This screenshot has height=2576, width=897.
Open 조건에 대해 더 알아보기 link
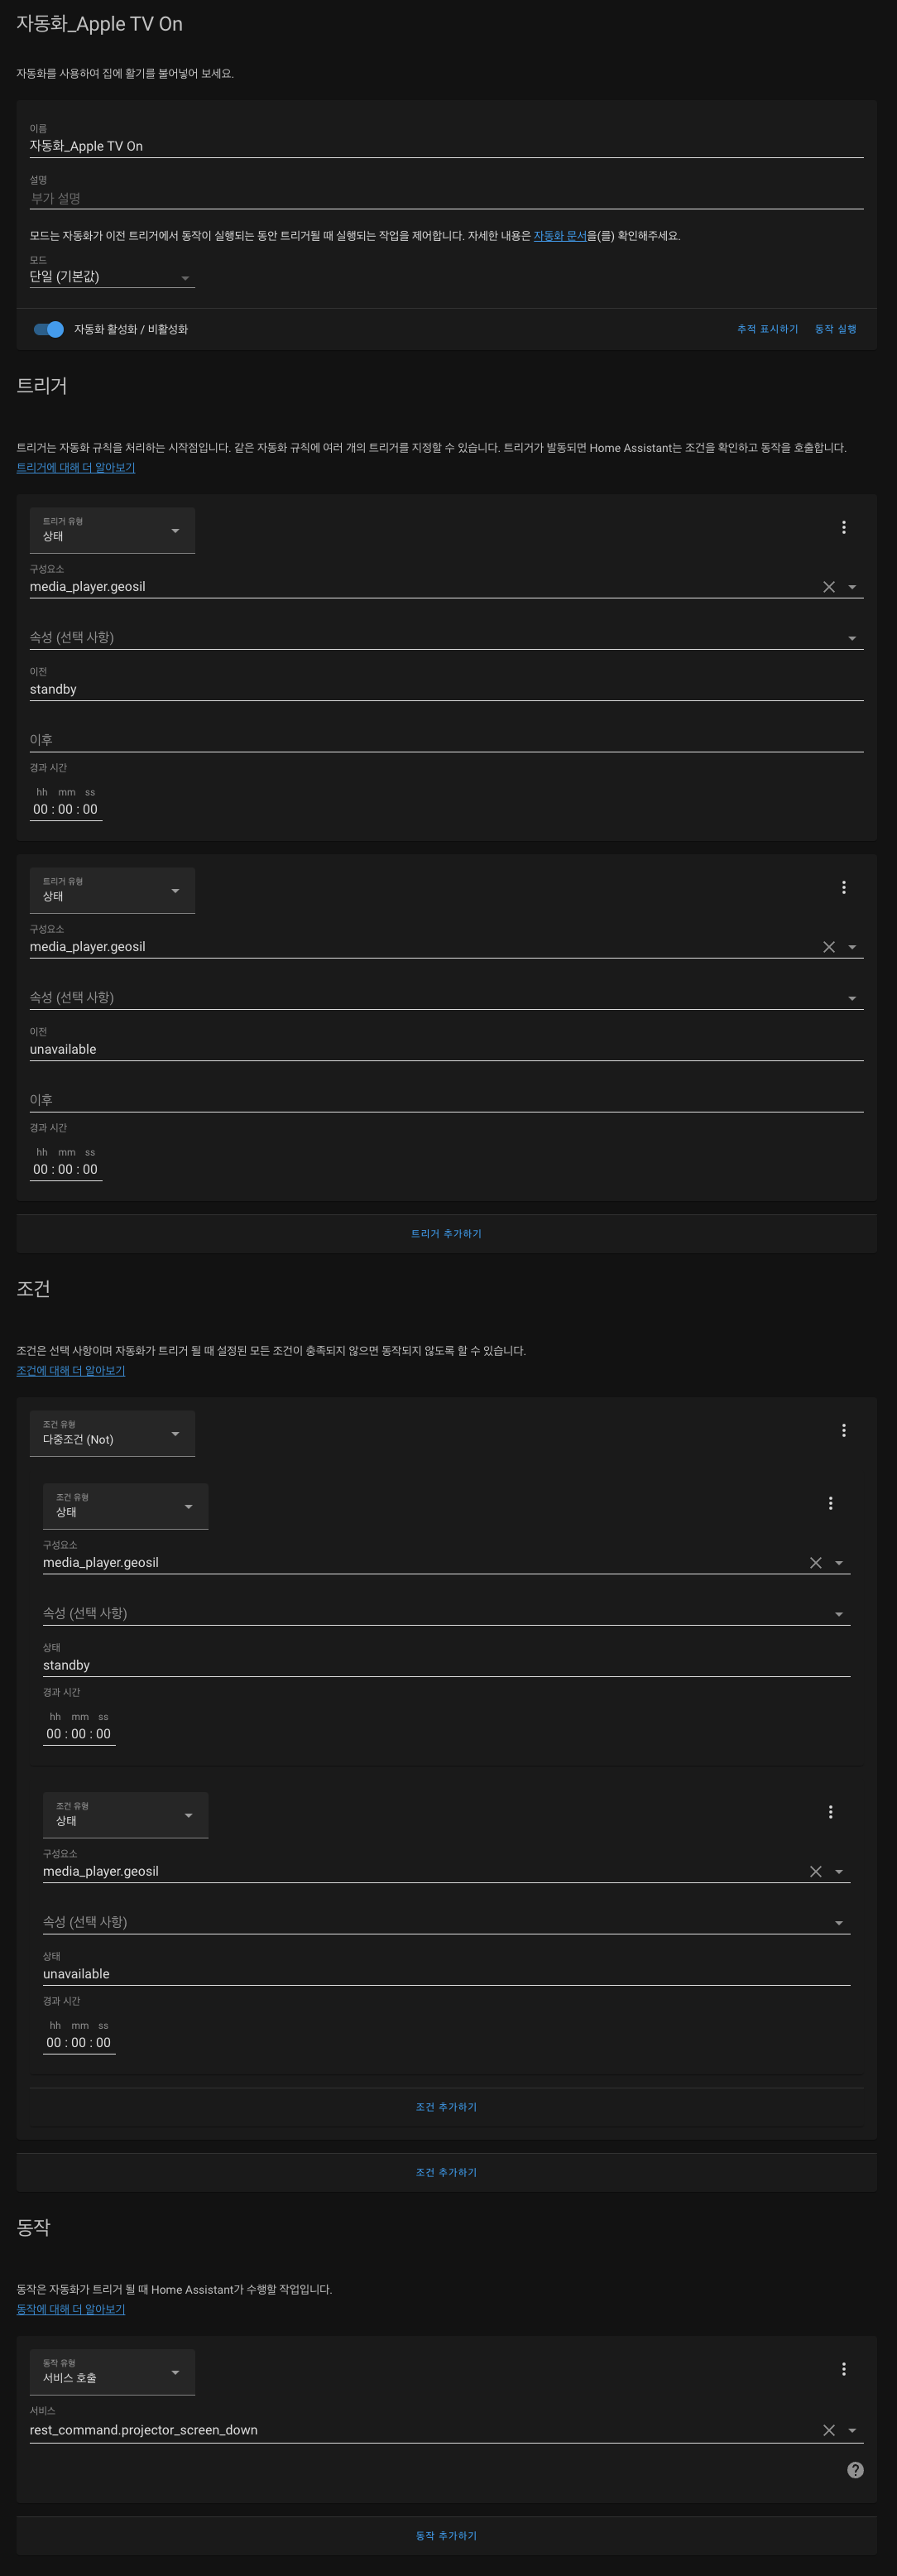tap(70, 1370)
